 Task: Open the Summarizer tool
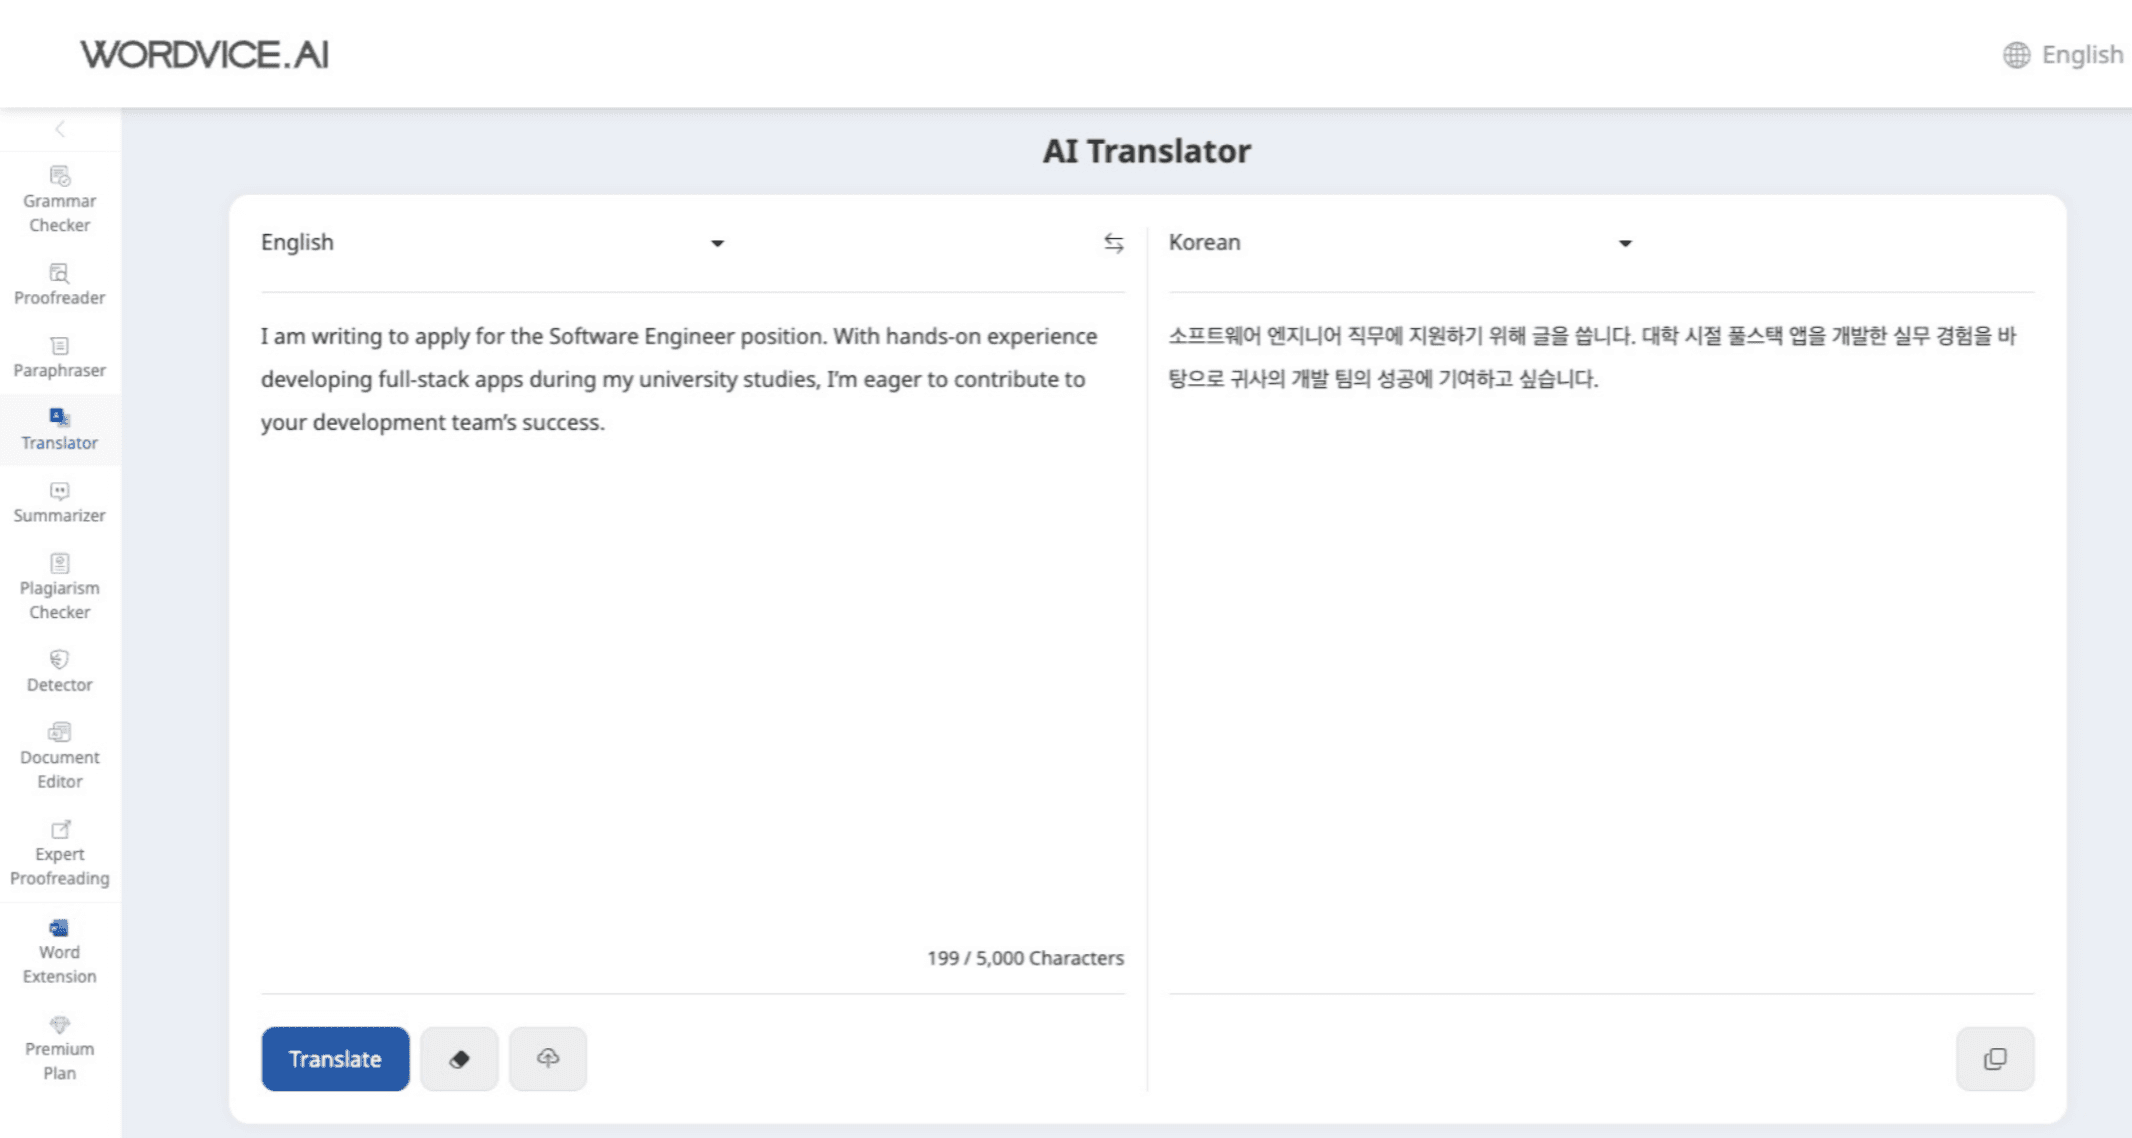59,502
